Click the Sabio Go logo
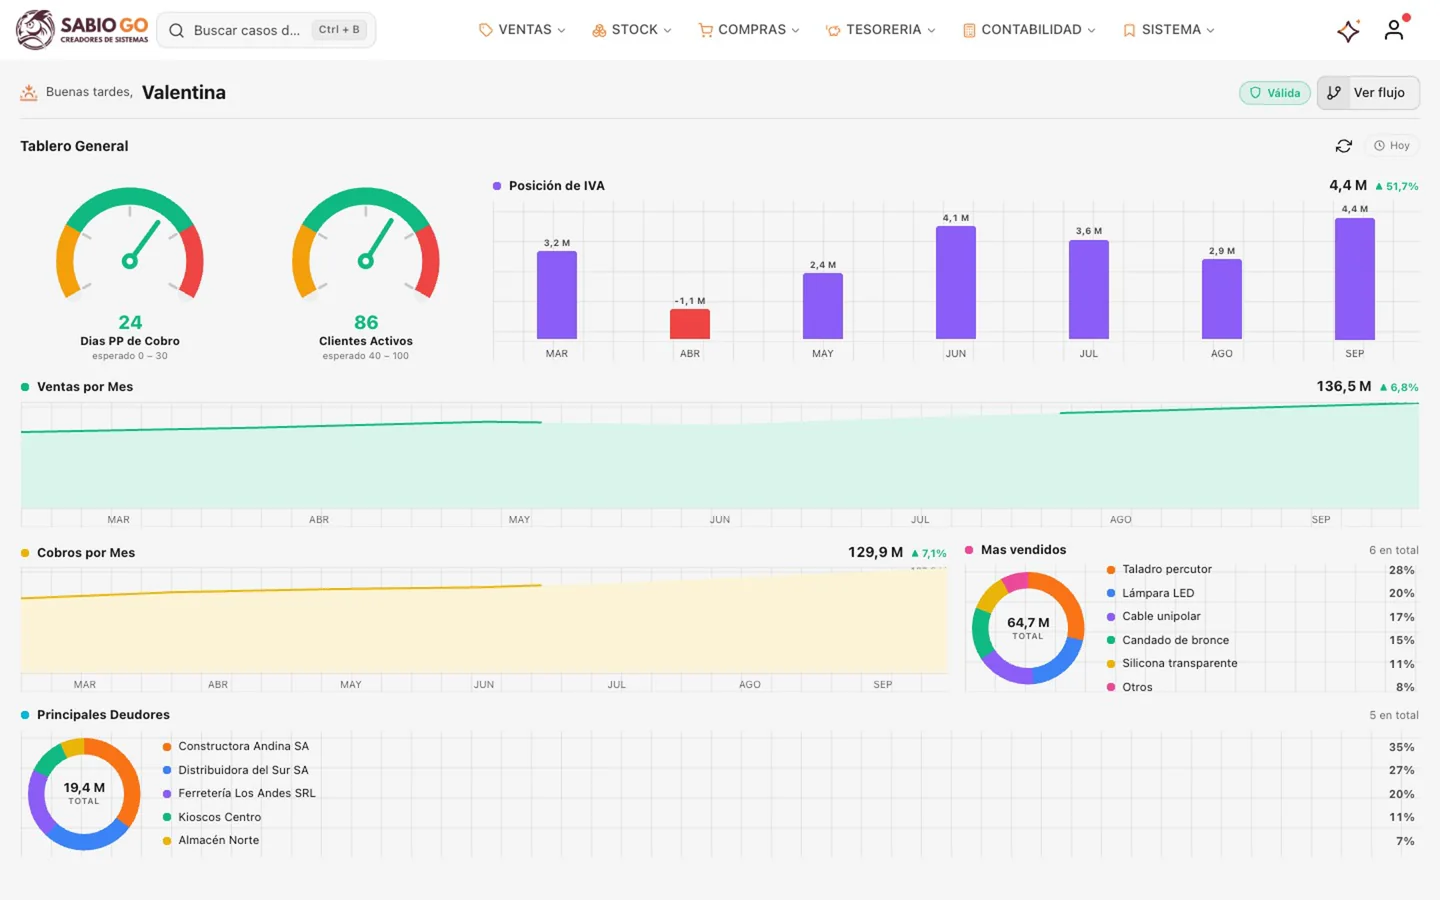The image size is (1440, 900). [82, 30]
